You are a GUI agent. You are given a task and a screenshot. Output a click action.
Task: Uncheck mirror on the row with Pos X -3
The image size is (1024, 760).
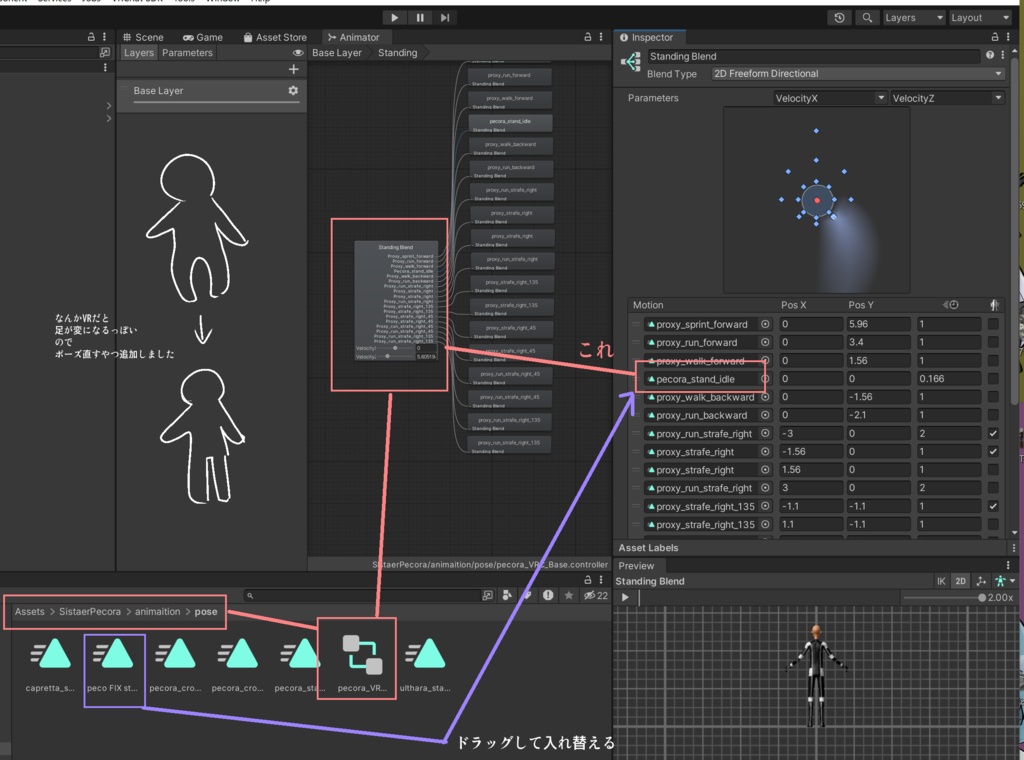click(993, 434)
